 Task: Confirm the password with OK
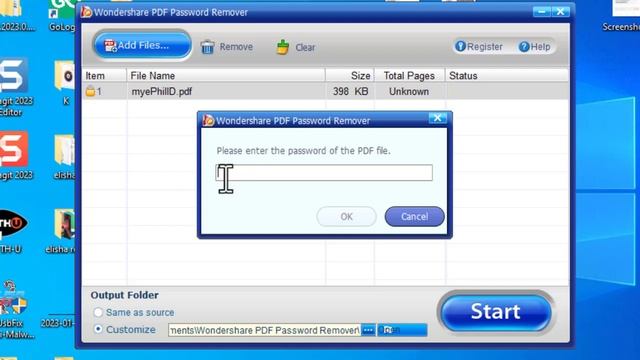(x=346, y=216)
